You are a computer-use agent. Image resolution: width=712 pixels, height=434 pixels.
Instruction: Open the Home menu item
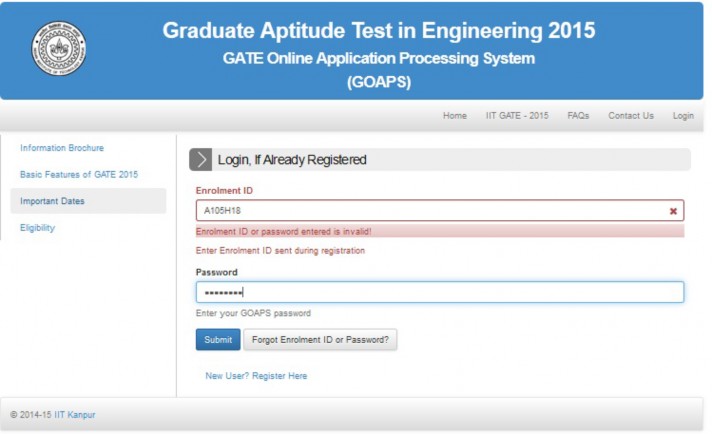pyautogui.click(x=455, y=116)
